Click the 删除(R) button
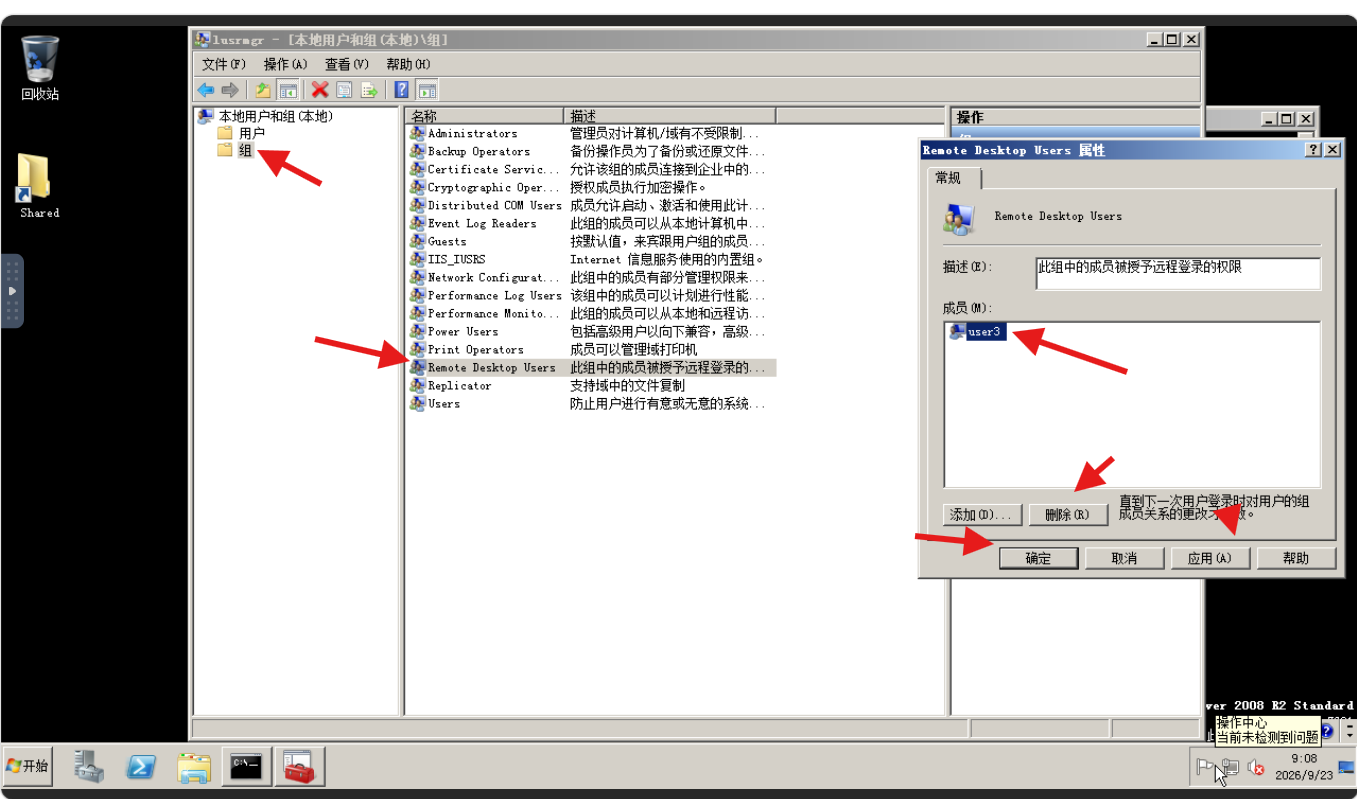The width and height of the screenshot is (1357, 799). pos(1068,515)
